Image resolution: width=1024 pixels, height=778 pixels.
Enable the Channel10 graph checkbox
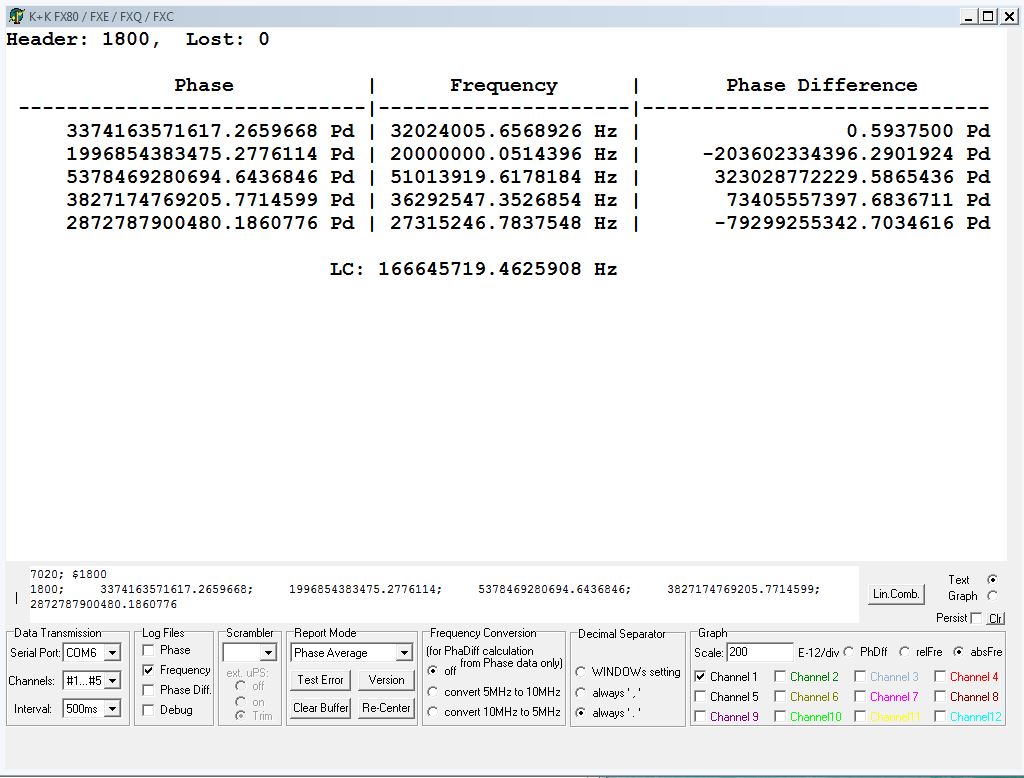tap(780, 717)
